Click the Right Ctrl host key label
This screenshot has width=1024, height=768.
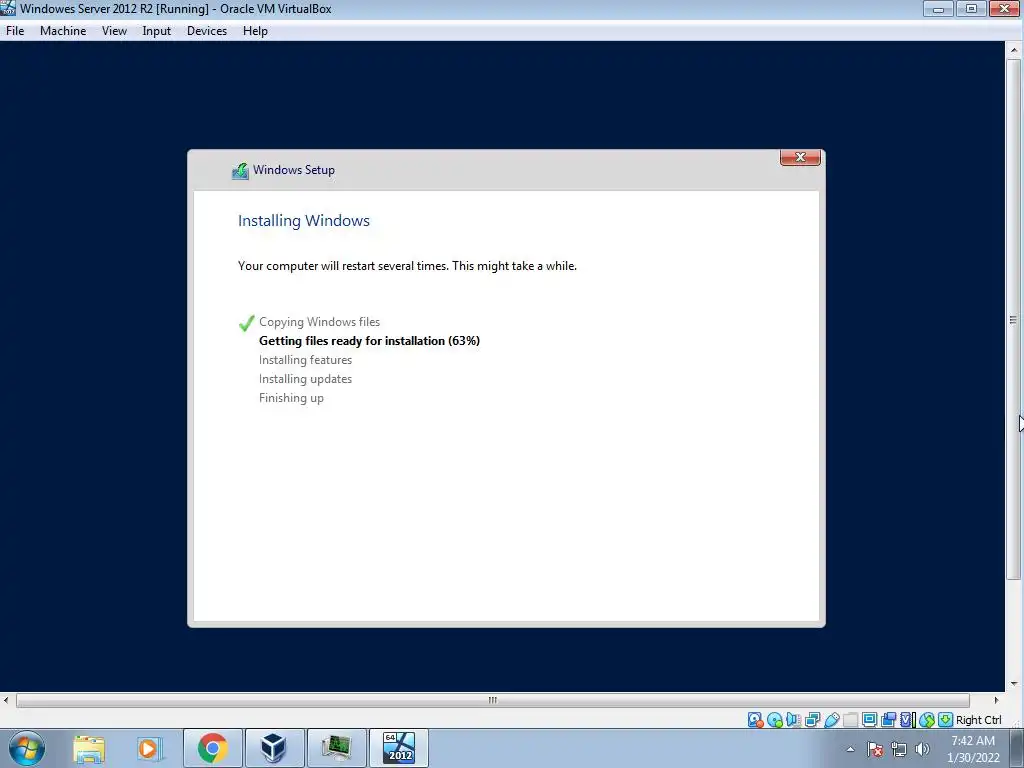click(x=978, y=720)
